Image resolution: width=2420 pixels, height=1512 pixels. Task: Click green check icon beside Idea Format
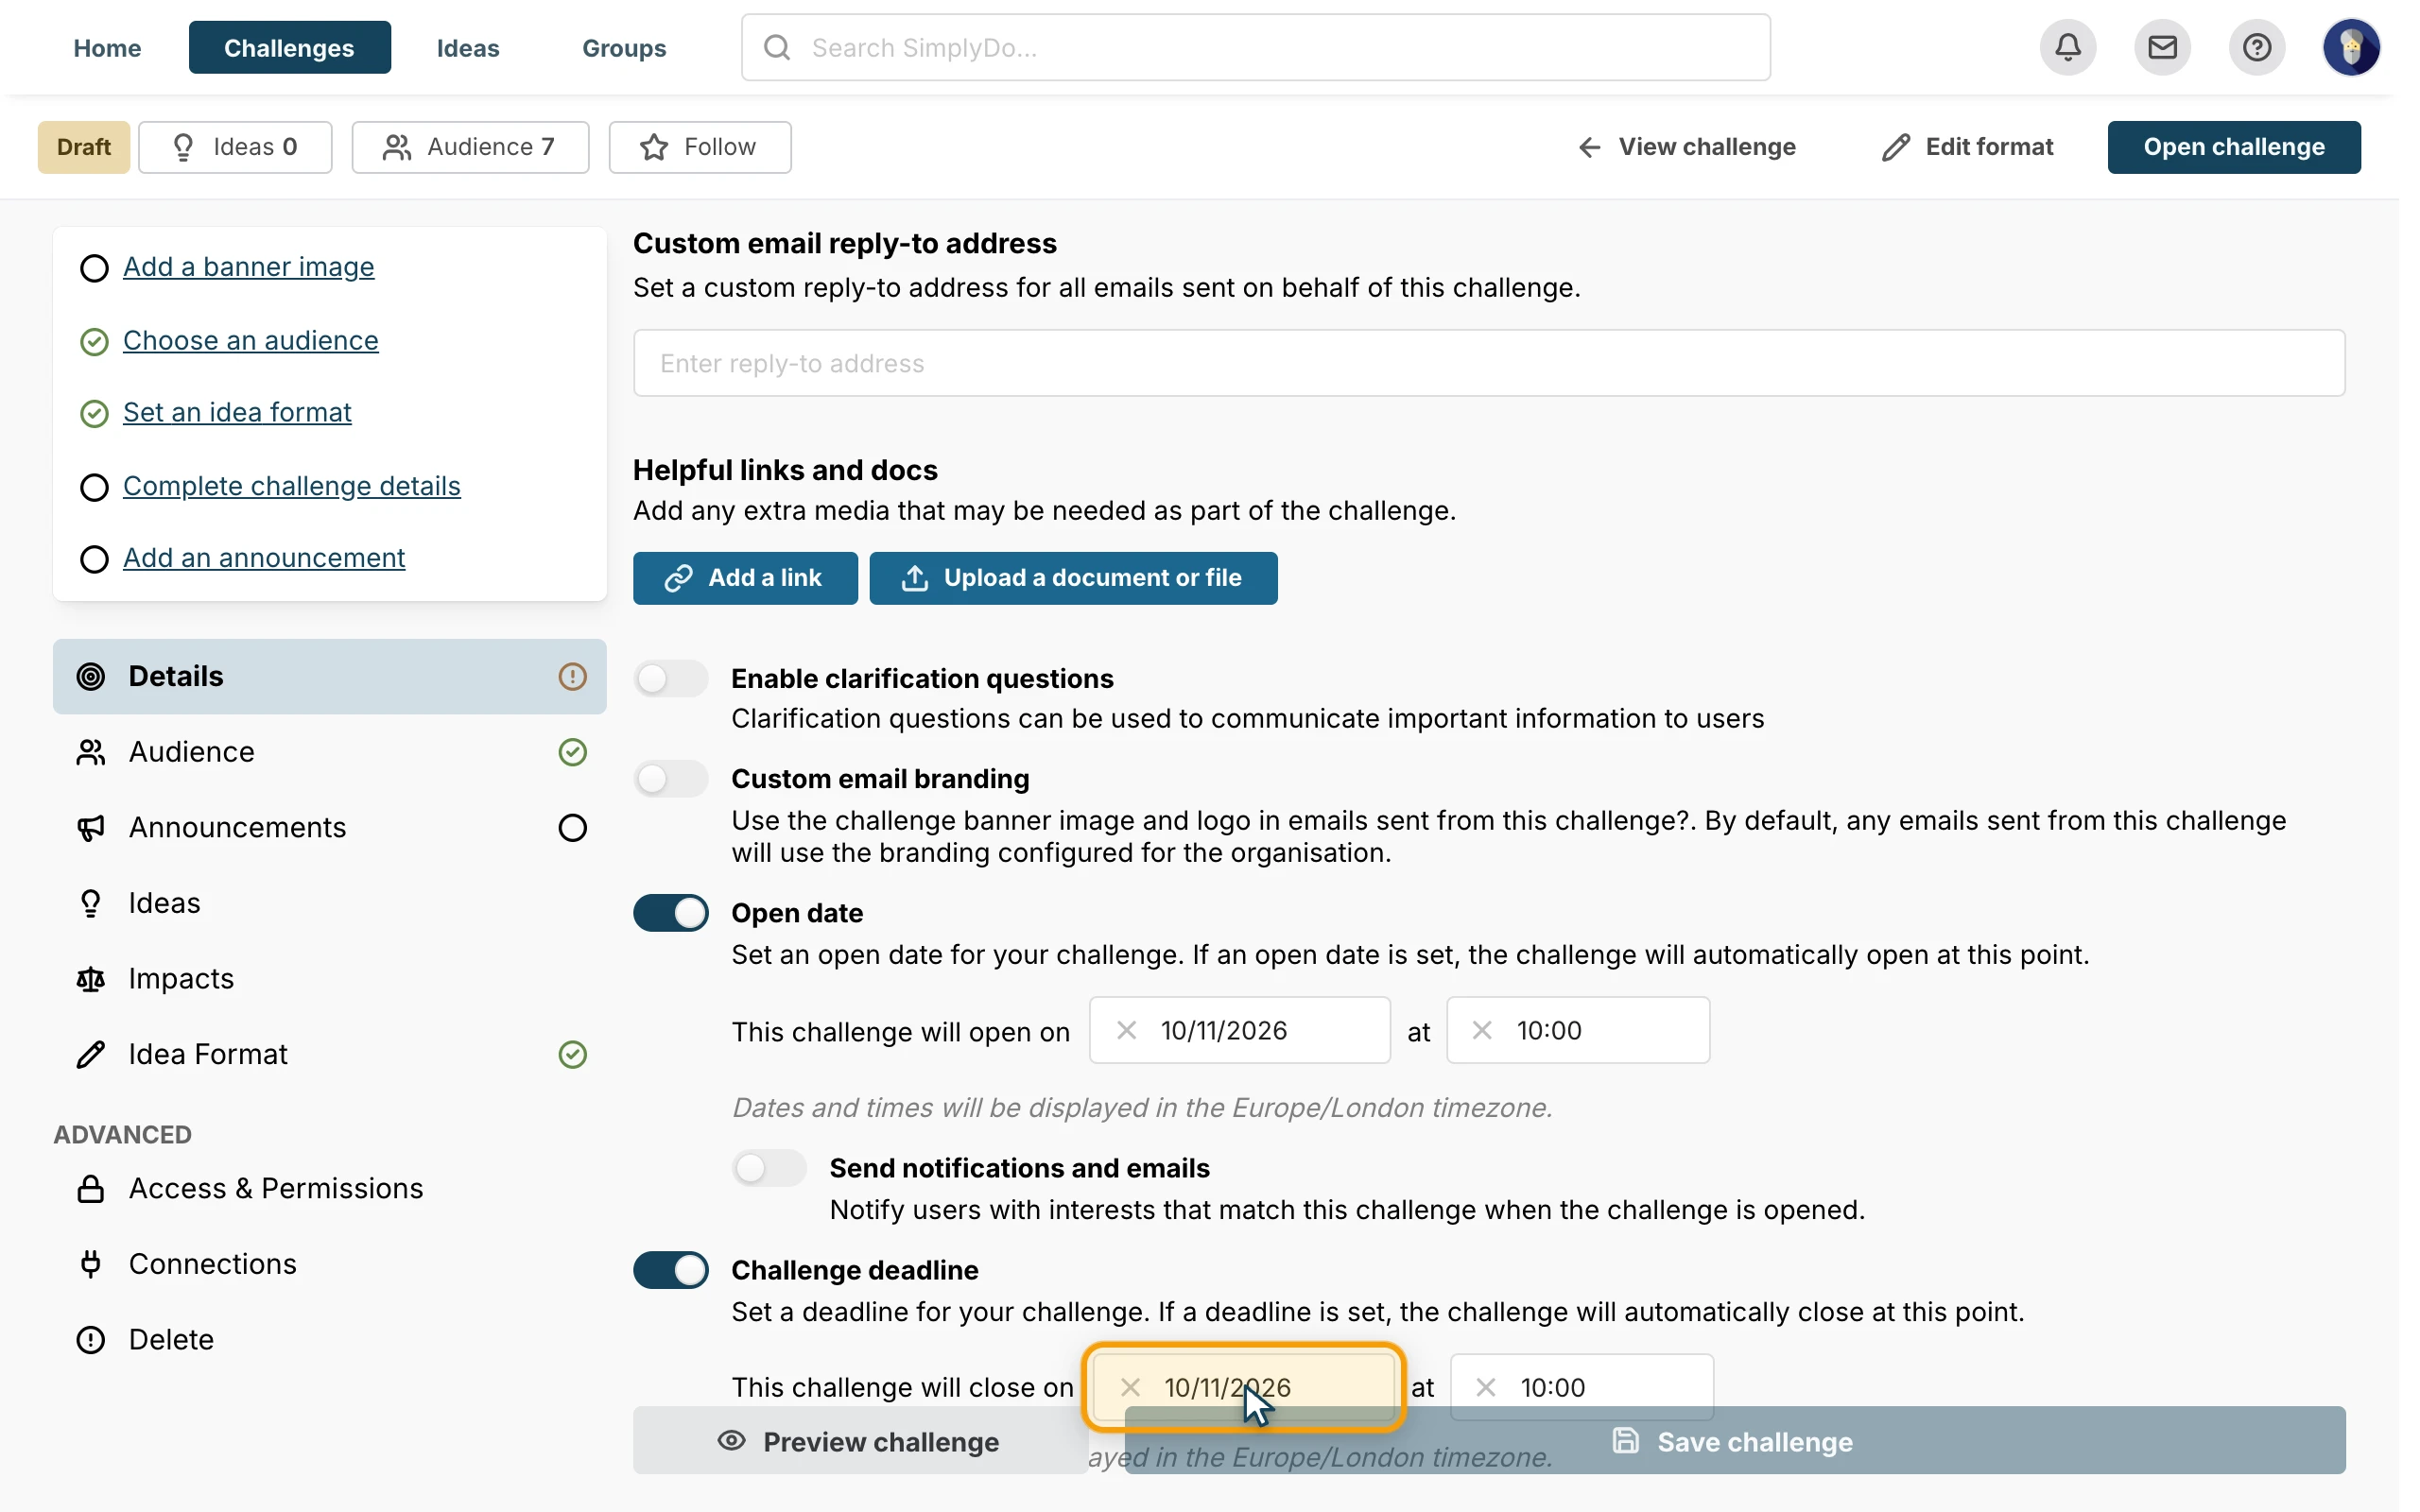[x=572, y=1054]
